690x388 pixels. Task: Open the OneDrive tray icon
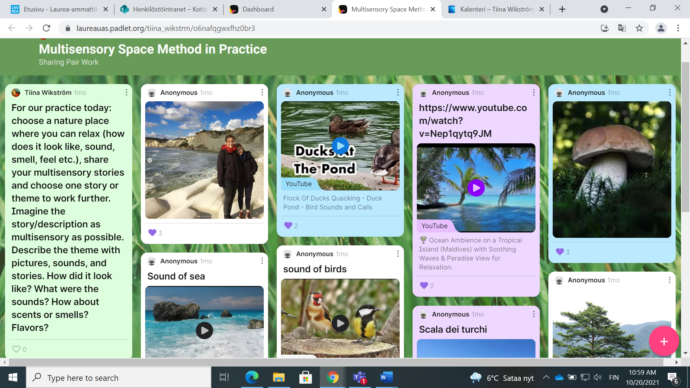pyautogui.click(x=559, y=377)
